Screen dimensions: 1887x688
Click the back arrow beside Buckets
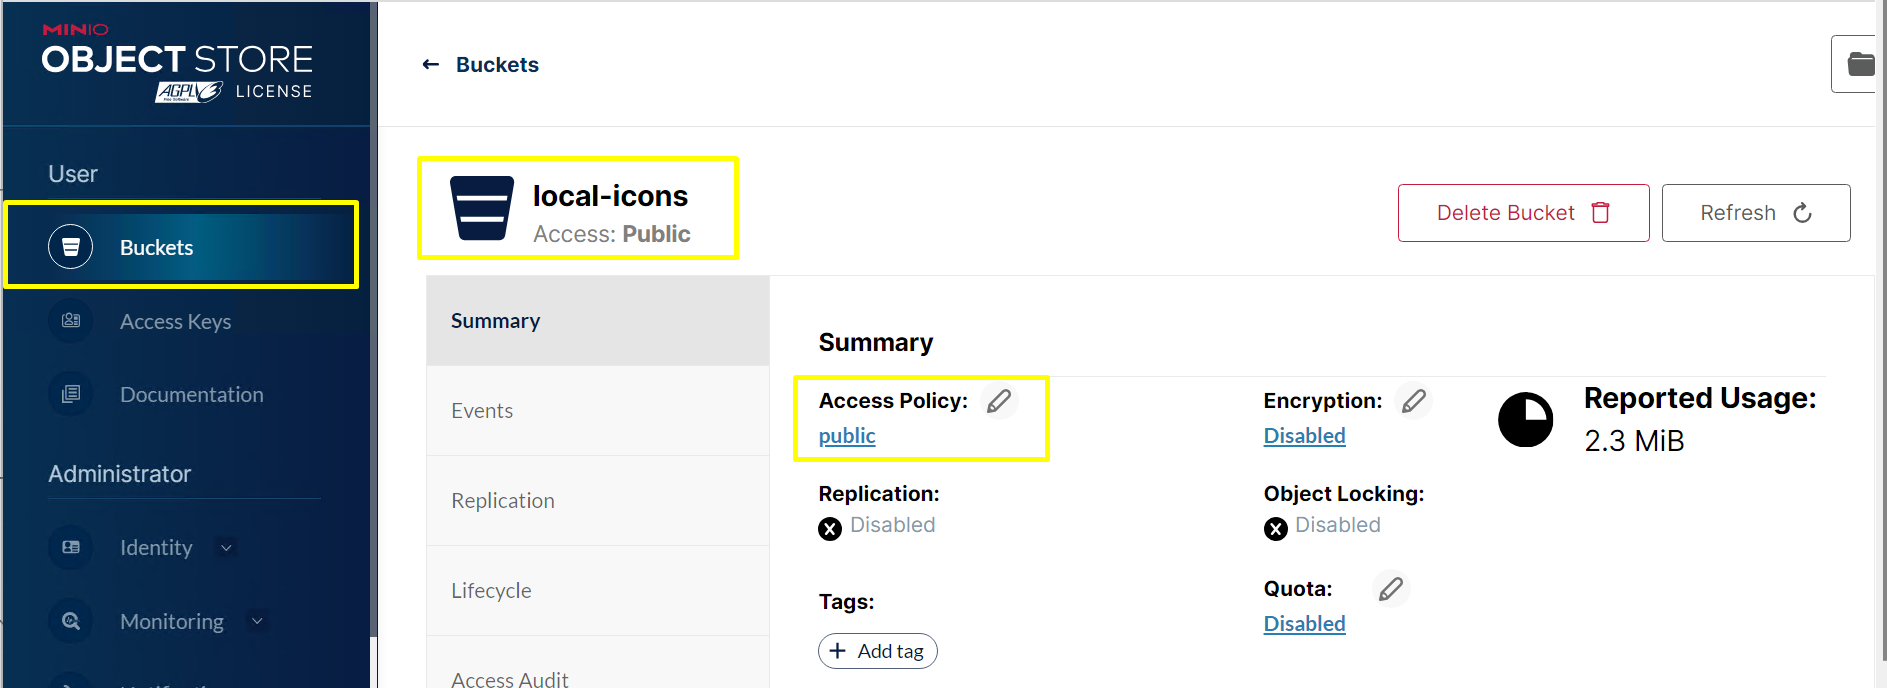tap(431, 65)
